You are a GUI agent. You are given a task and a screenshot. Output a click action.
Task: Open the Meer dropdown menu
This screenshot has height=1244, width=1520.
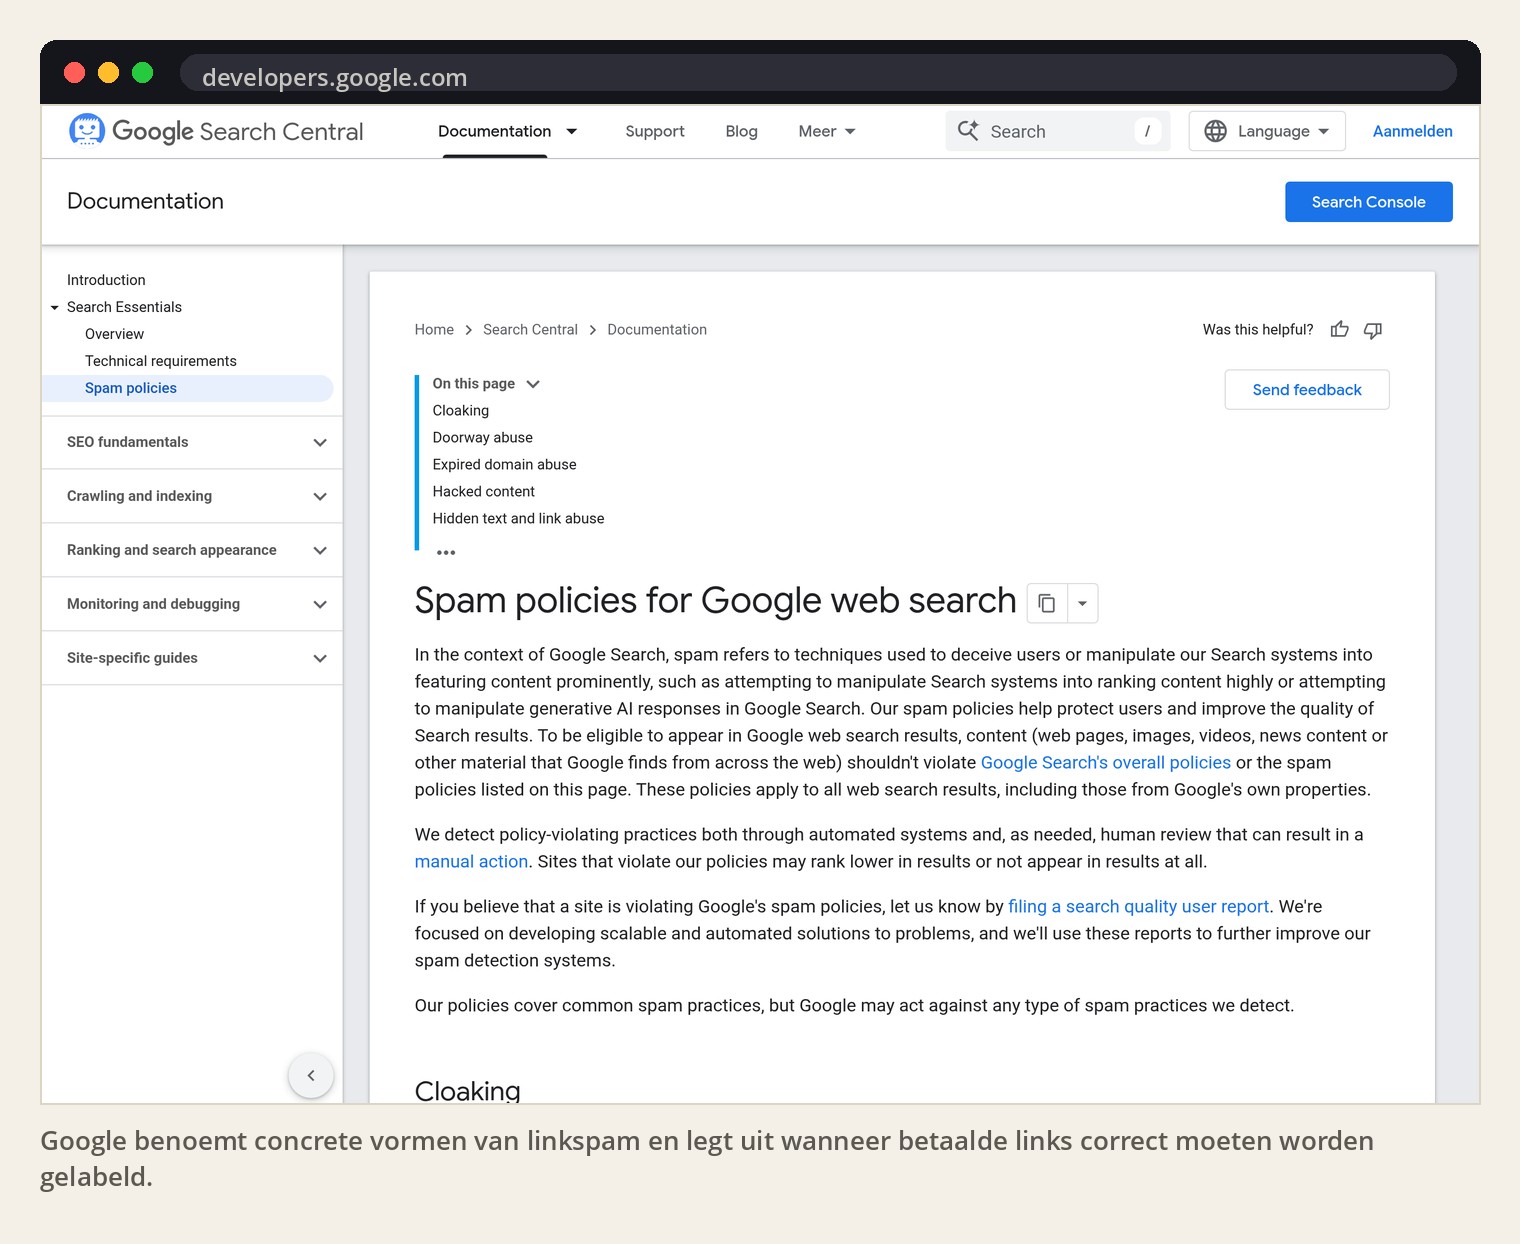coord(827,131)
